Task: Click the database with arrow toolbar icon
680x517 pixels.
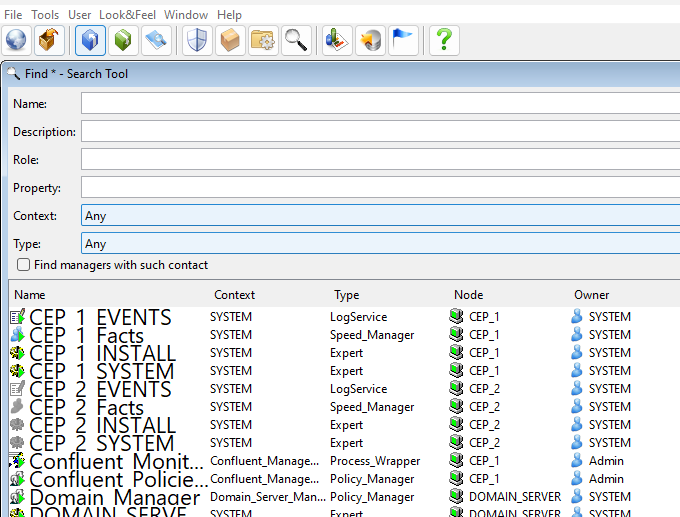Action: [370, 40]
